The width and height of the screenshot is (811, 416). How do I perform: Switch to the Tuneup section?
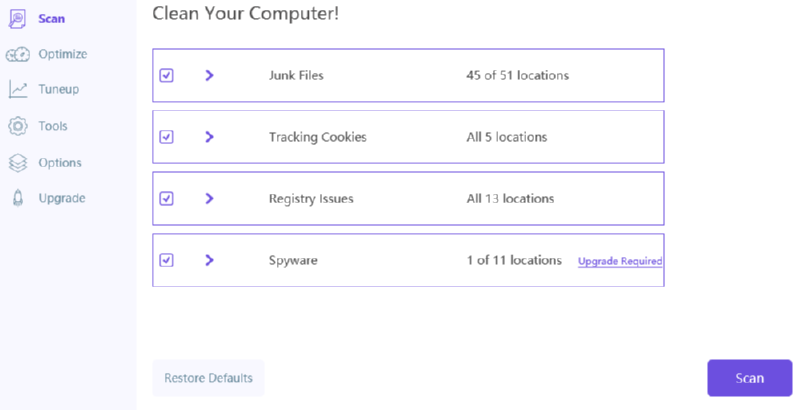coord(58,90)
